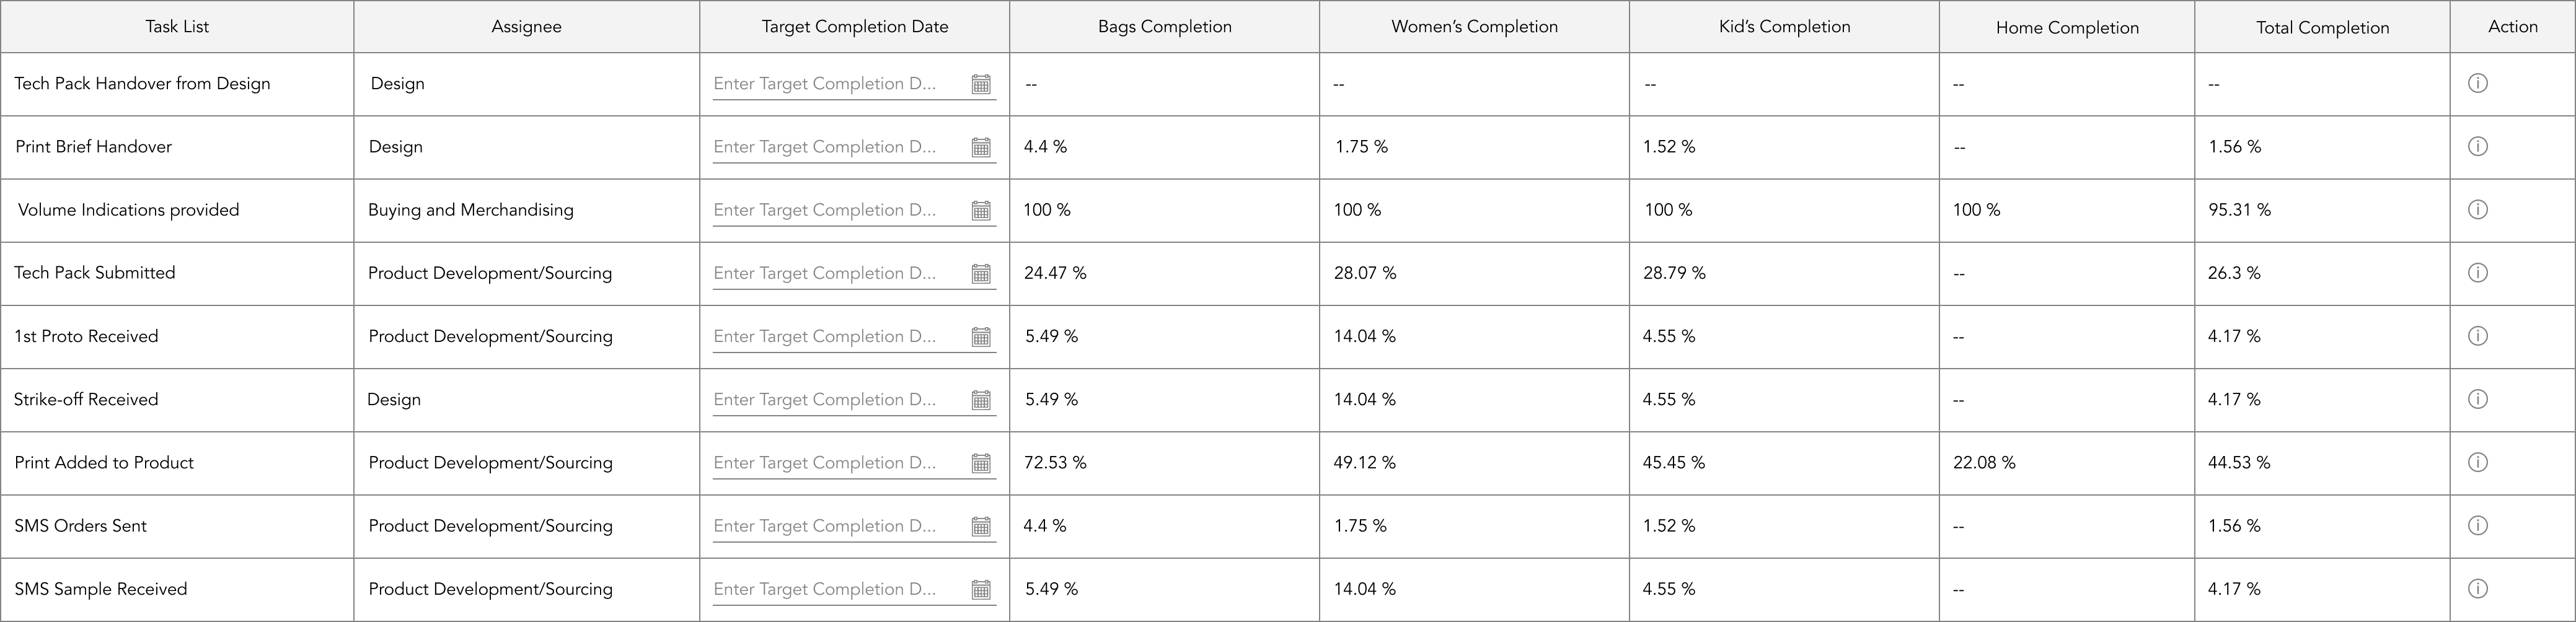The height and width of the screenshot is (622, 2576).
Task: View info for Volume Indications provided row
Action: click(2477, 209)
